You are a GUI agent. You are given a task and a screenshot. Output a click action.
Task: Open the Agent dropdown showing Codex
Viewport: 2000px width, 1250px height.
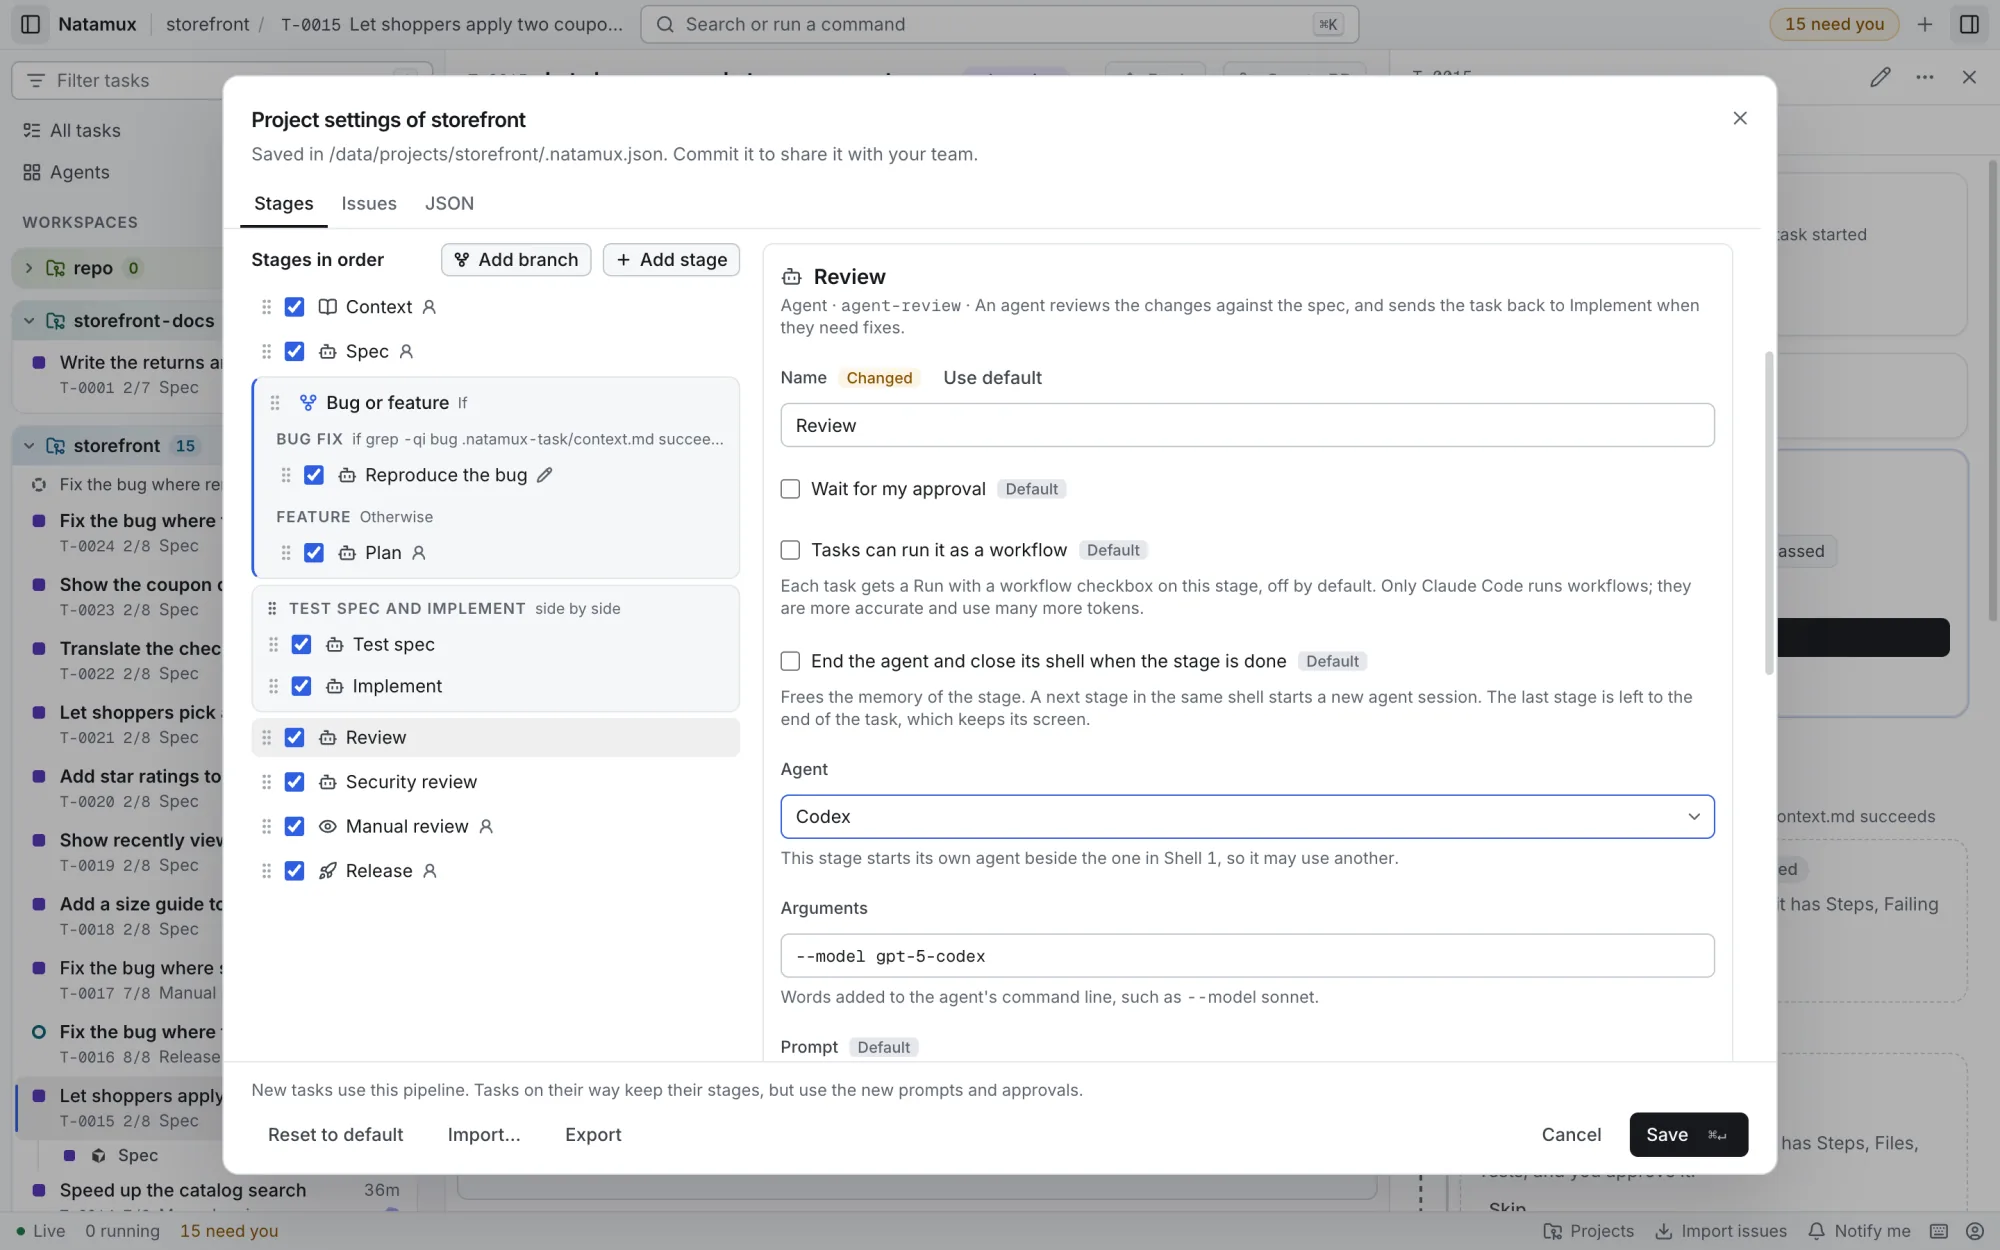point(1247,817)
